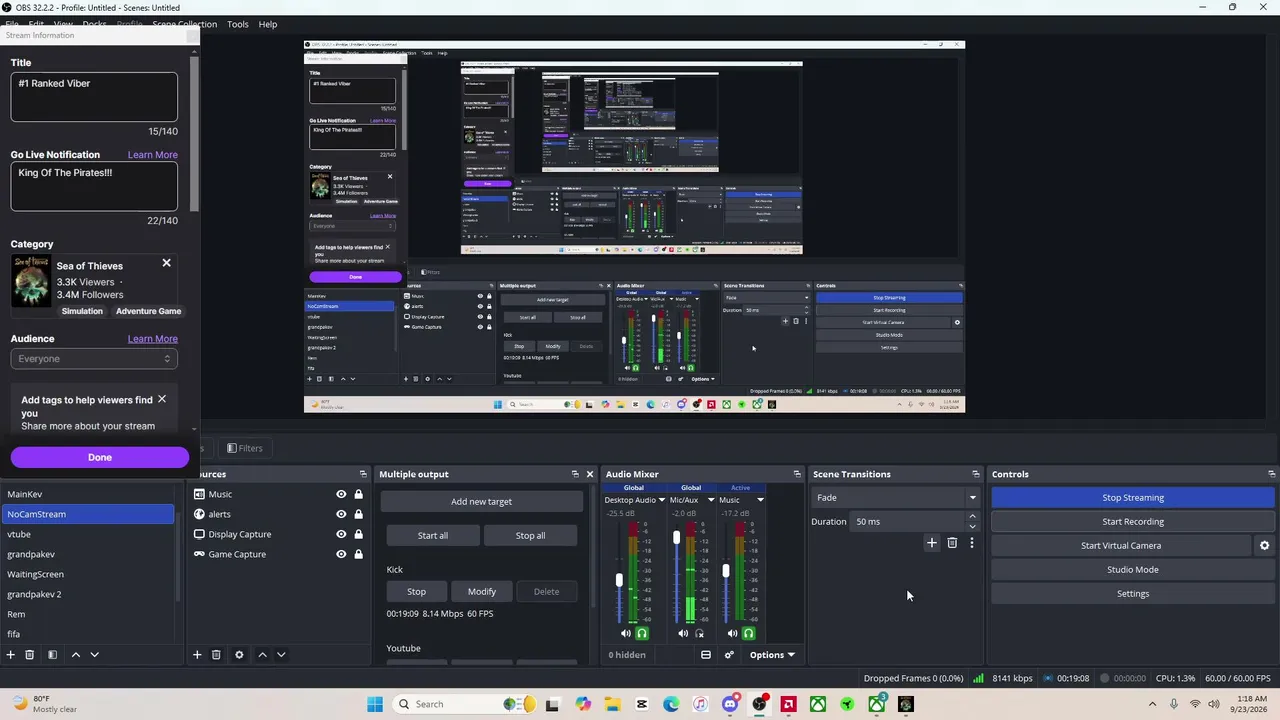Open source properties gear in Sources toolbar

tap(239, 655)
